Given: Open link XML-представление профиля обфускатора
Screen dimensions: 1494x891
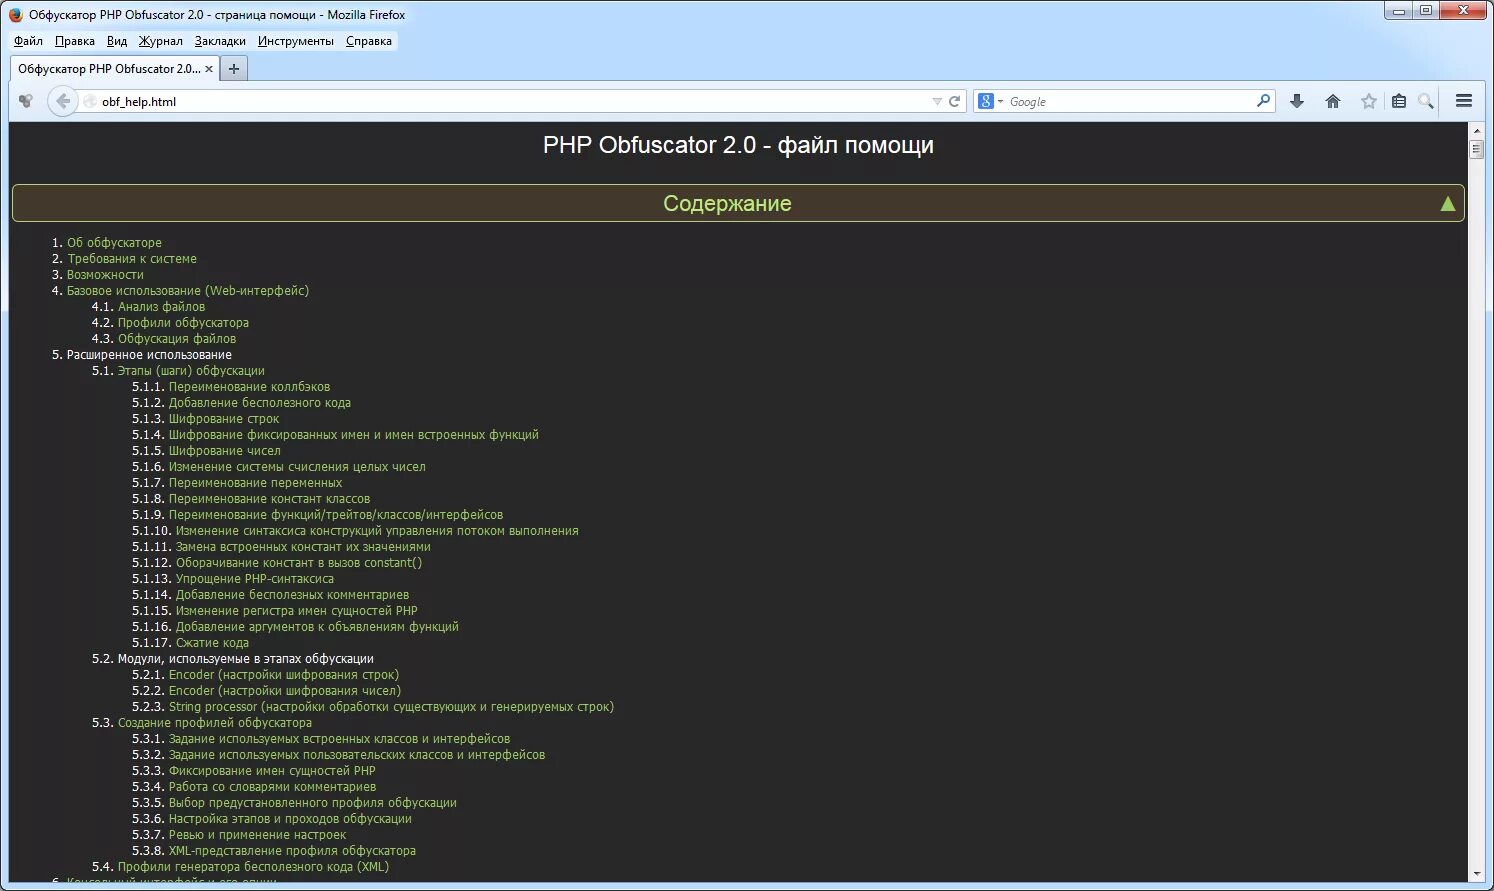Looking at the screenshot, I should tap(292, 851).
